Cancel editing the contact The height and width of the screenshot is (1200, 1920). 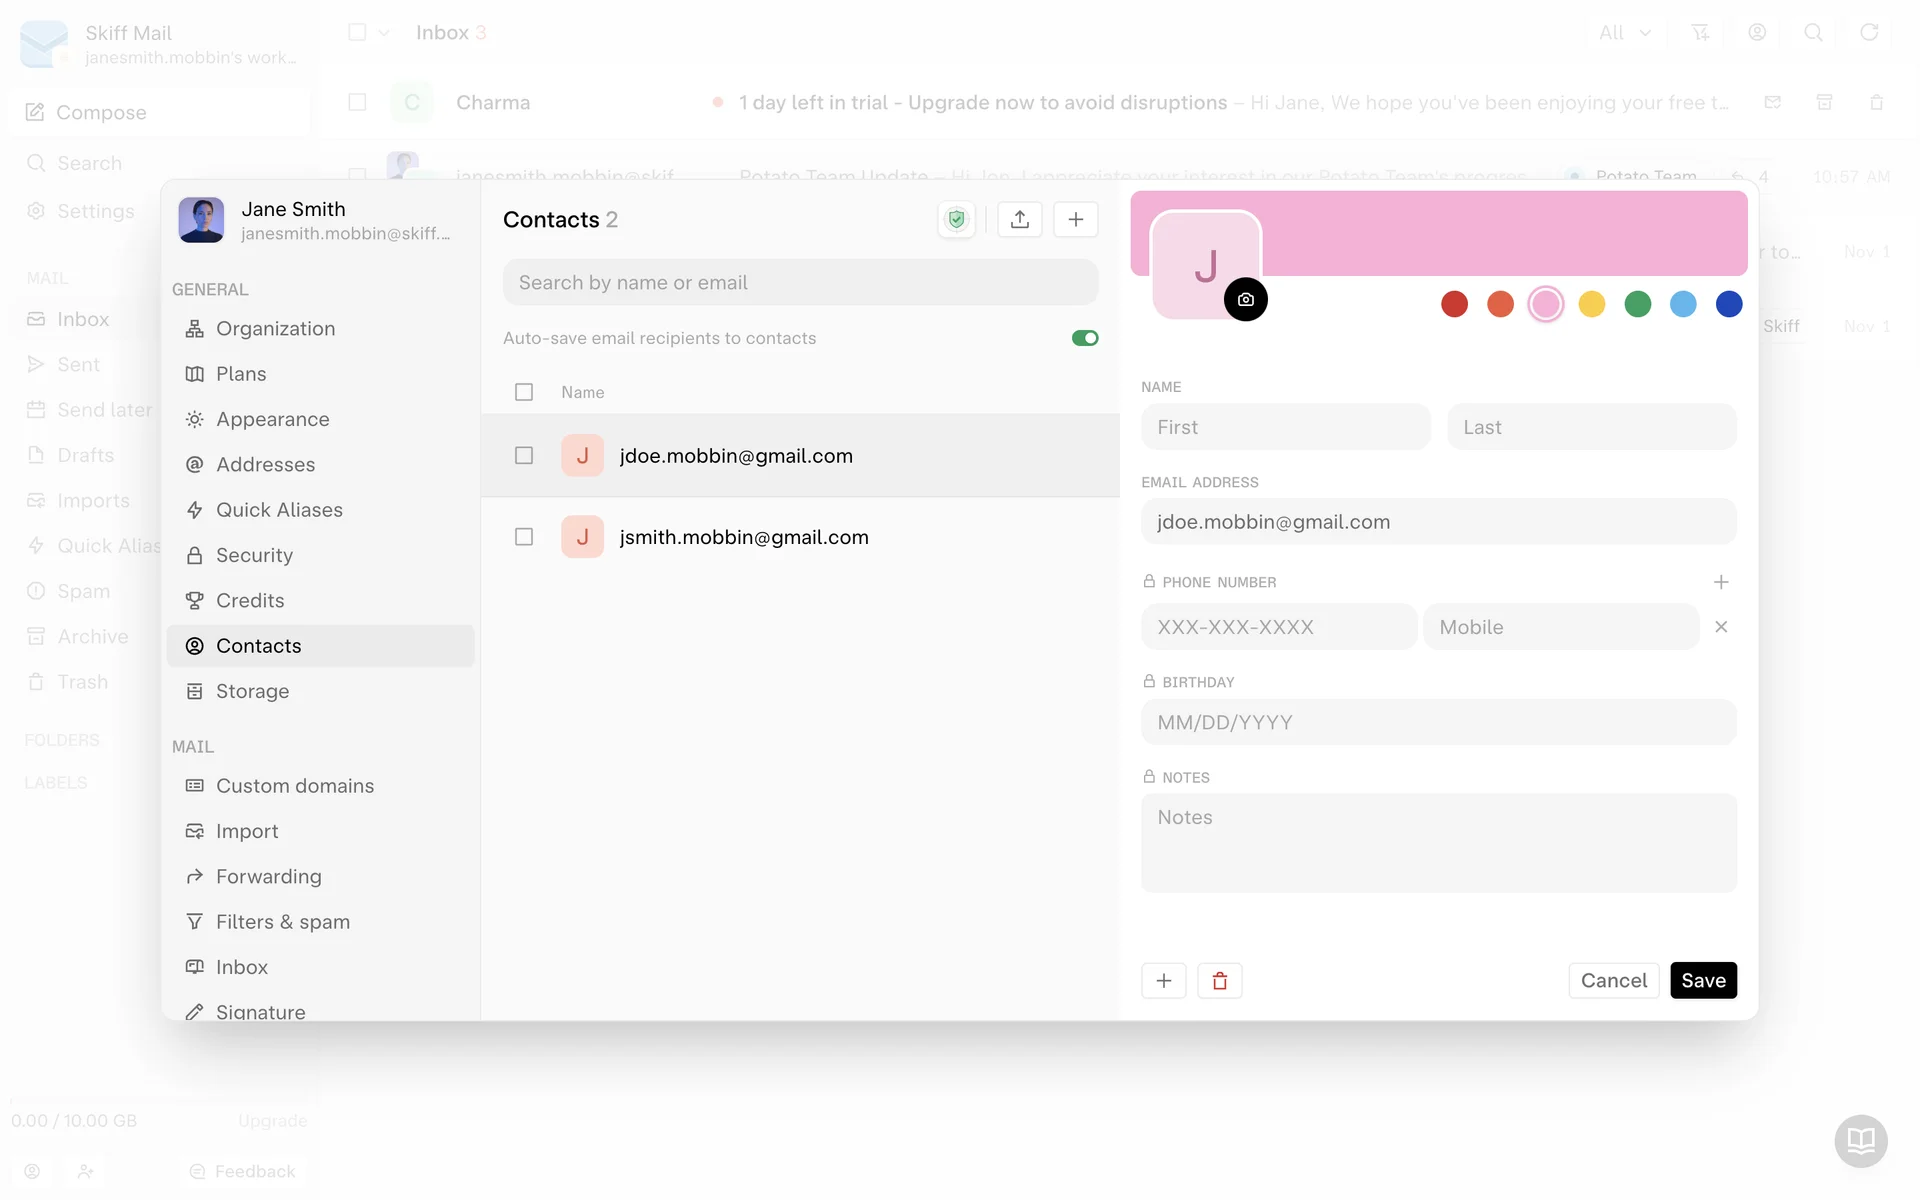pos(1613,981)
